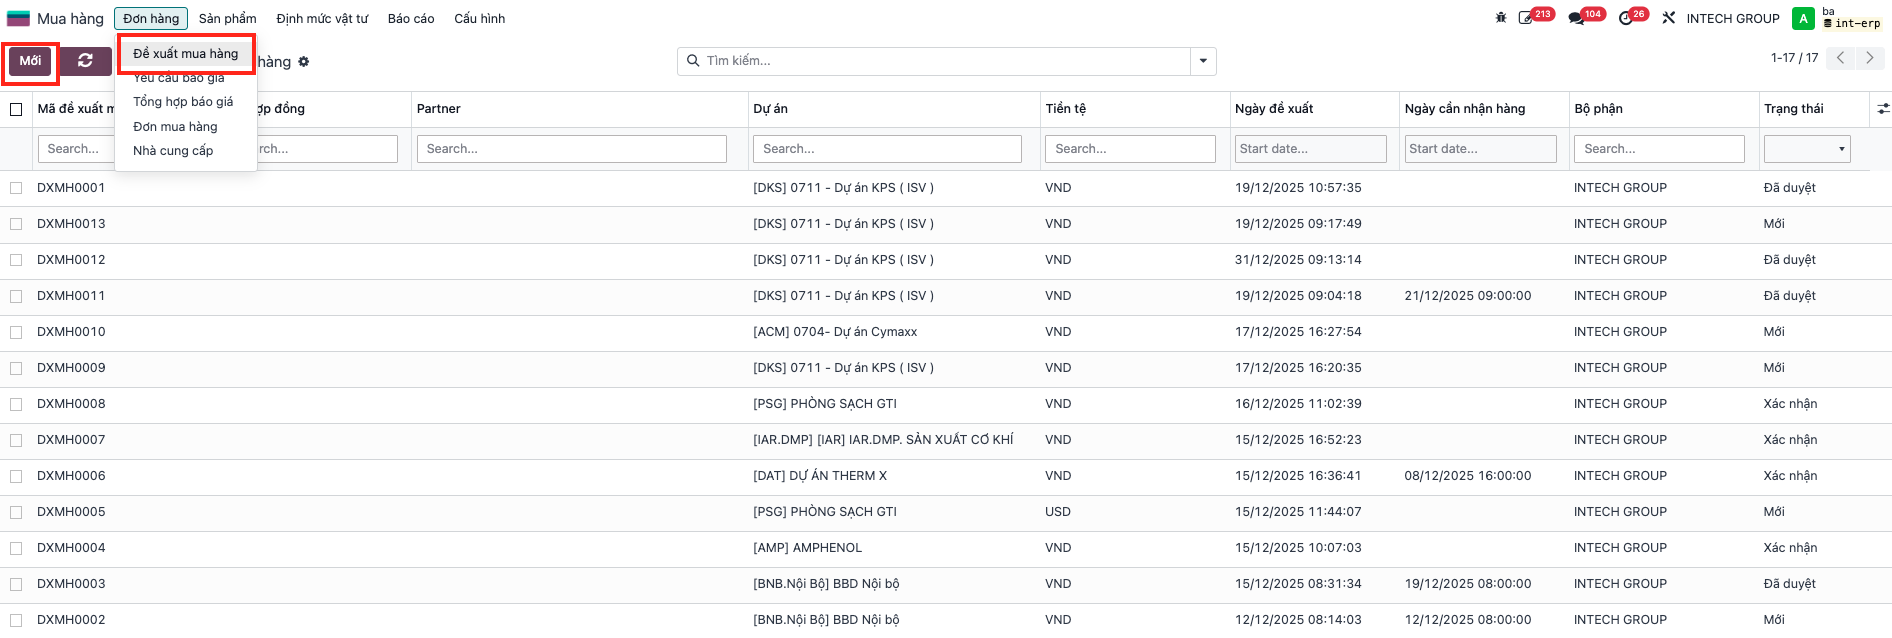Select Đơn mua hàng menu entry
Image resolution: width=1892 pixels, height=638 pixels.
175,127
